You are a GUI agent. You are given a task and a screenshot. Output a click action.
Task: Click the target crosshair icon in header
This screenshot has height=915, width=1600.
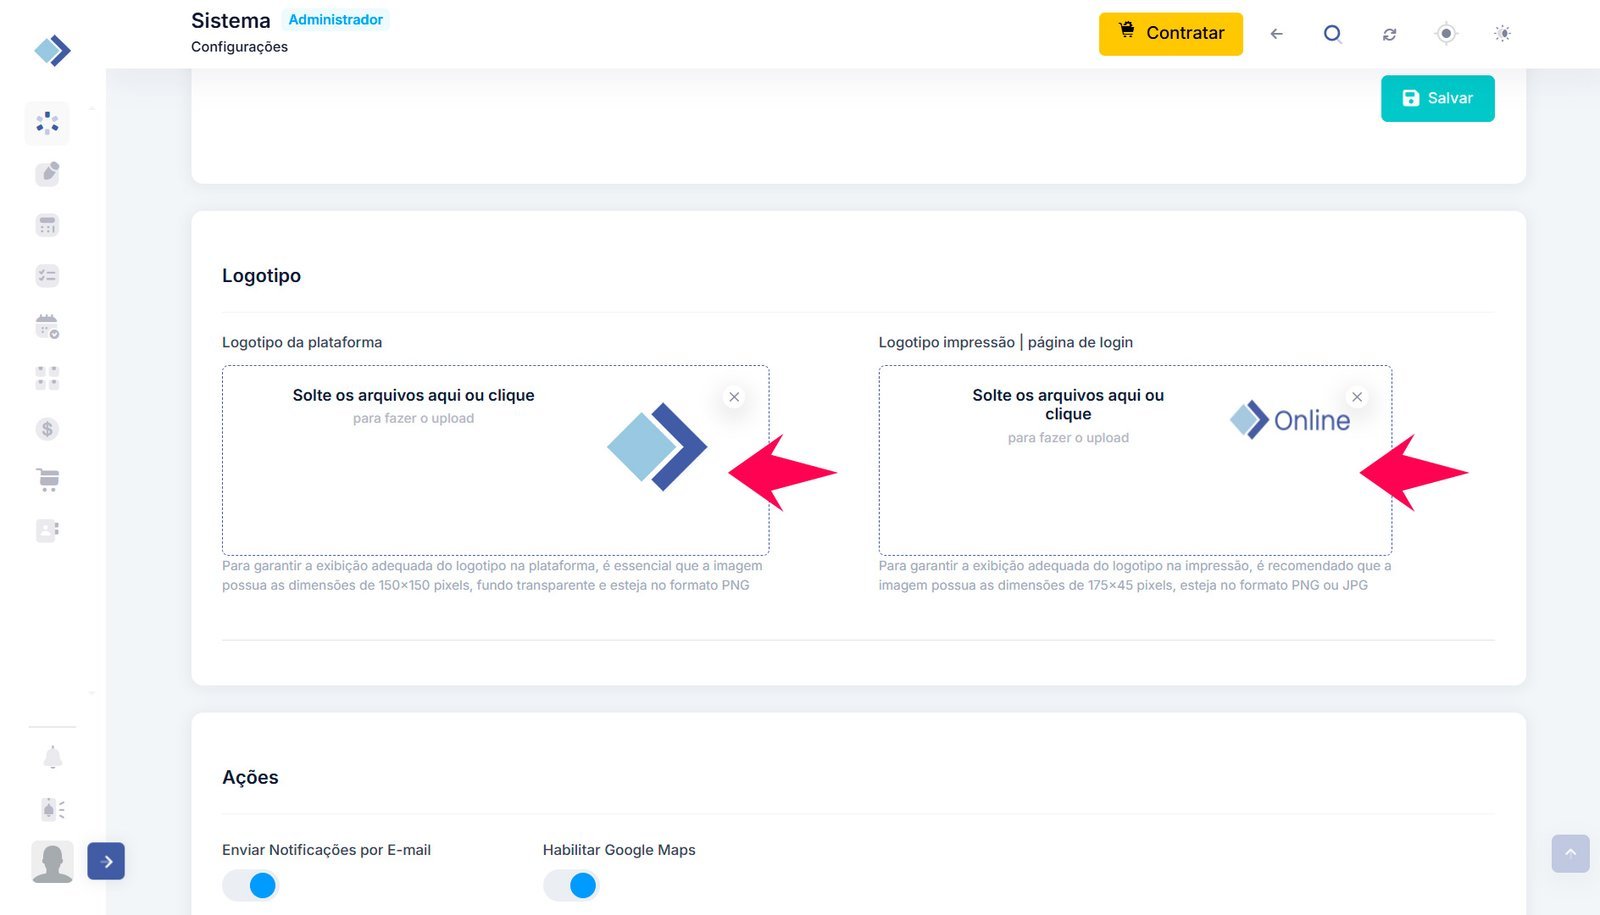(x=1445, y=34)
